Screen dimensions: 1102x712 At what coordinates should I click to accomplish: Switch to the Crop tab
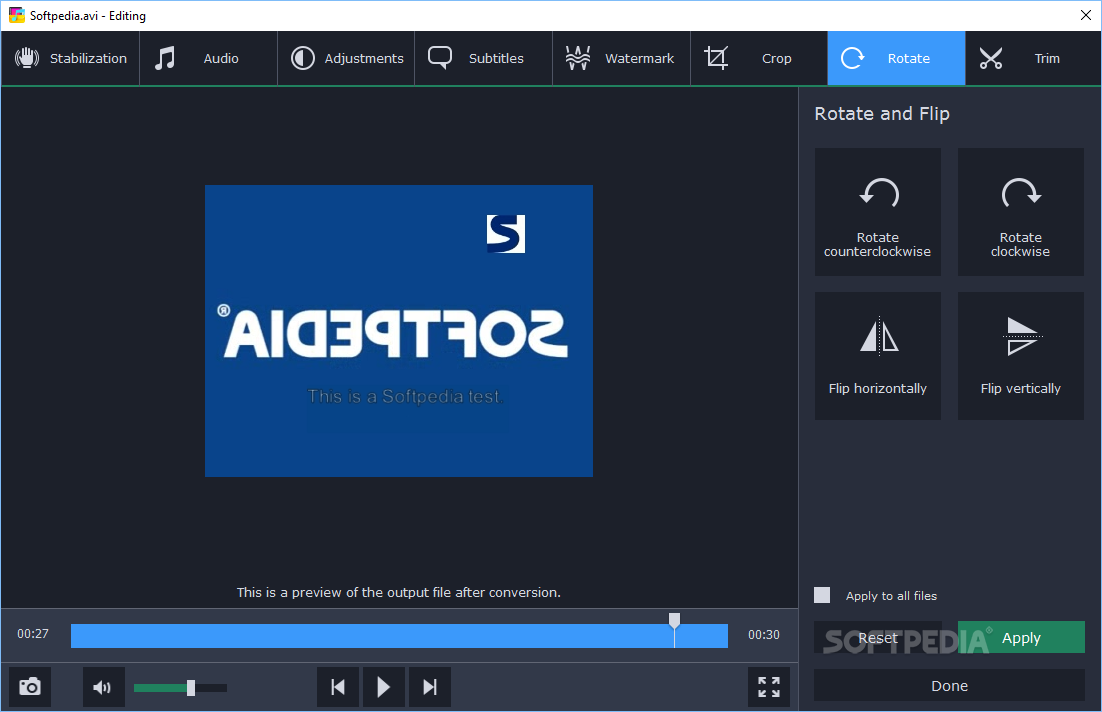(x=759, y=58)
